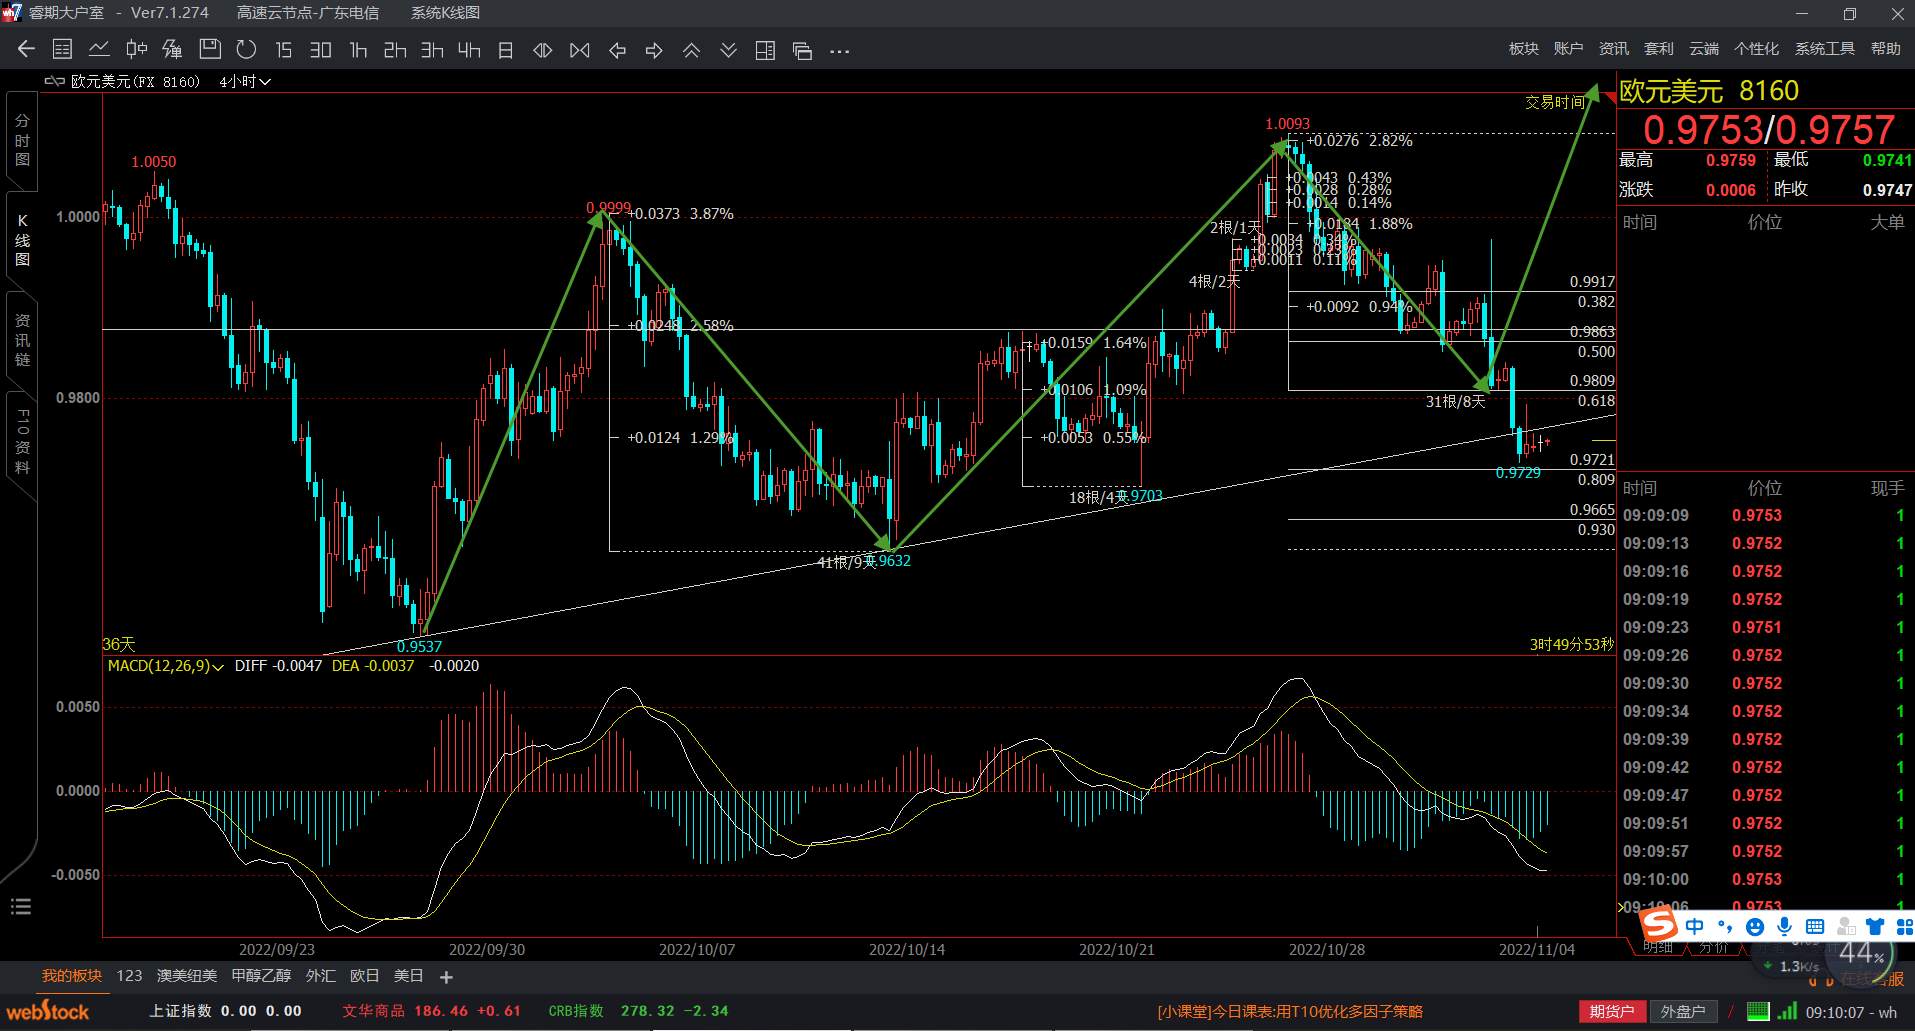
Task: Open the 云端 menu
Action: [1704, 49]
